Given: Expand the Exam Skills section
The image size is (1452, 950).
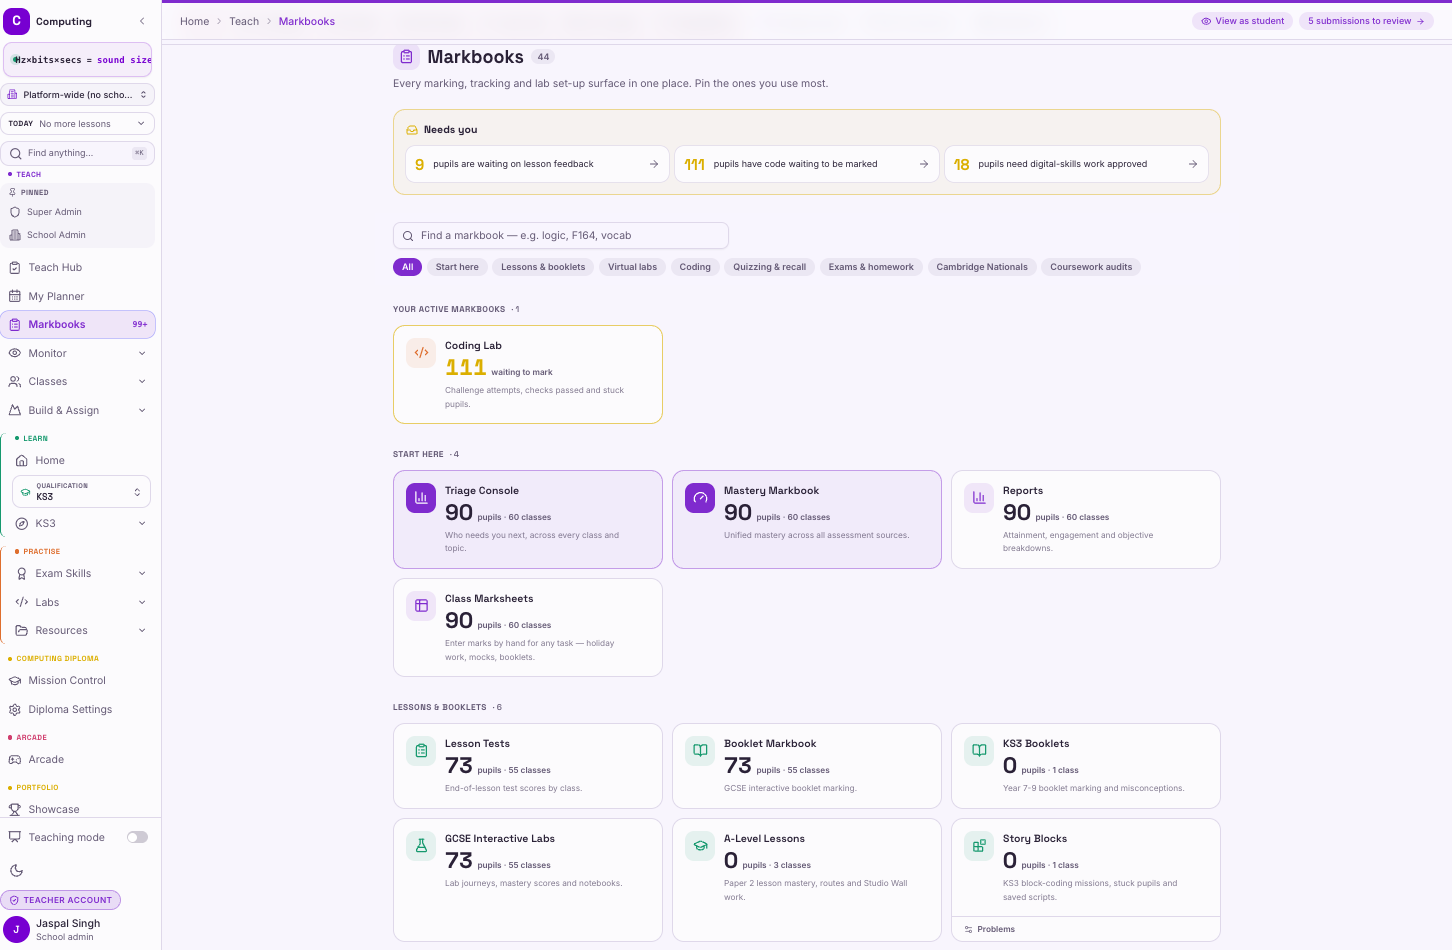Looking at the screenshot, I should tap(81, 573).
